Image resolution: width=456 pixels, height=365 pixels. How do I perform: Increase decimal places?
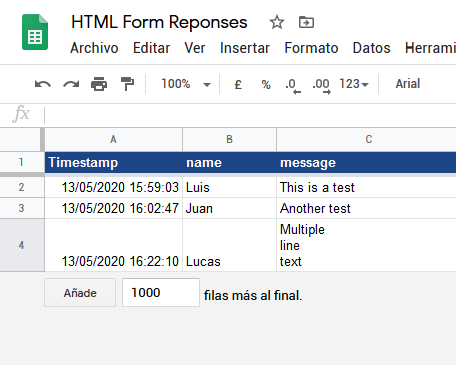pyautogui.click(x=321, y=86)
